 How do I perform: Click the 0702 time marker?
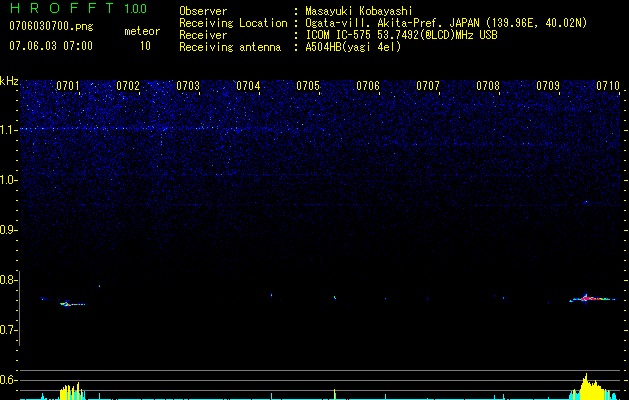pyautogui.click(x=128, y=86)
